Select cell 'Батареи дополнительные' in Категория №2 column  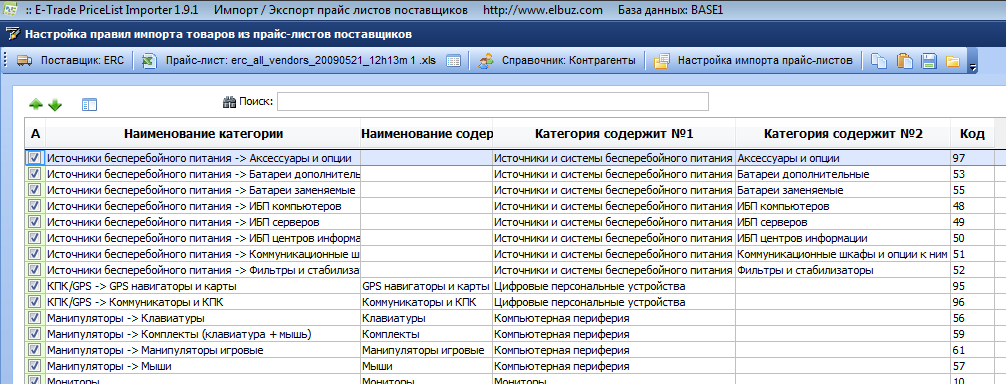tap(843, 174)
